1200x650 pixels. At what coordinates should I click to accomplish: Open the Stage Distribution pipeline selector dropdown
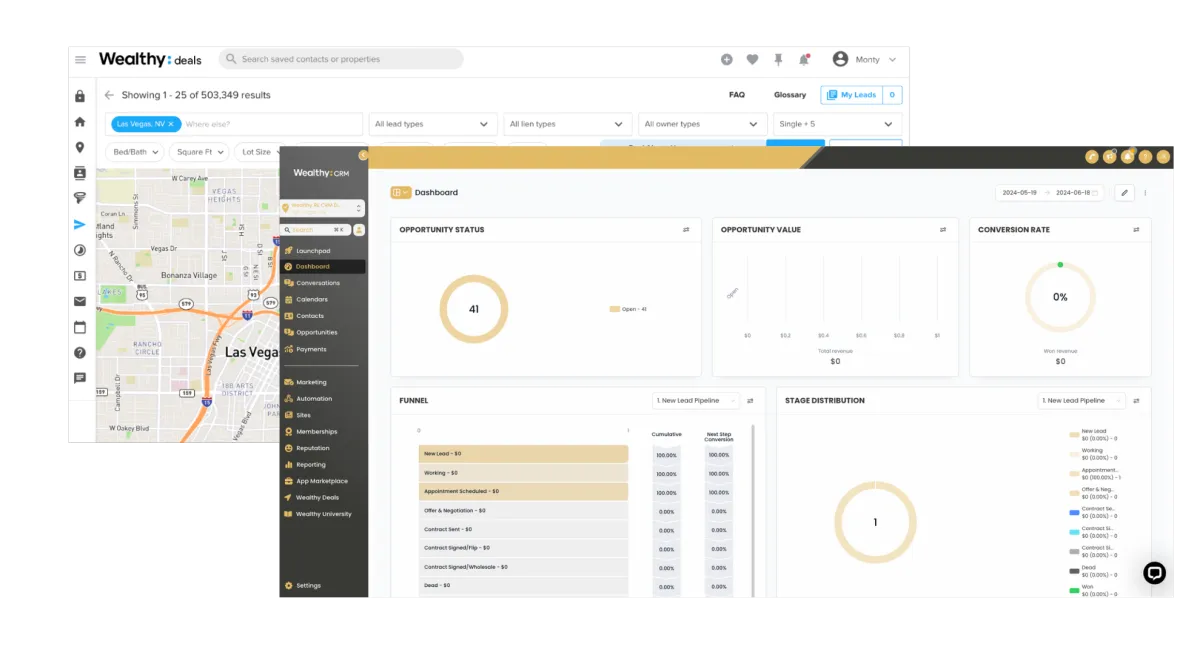tap(1082, 401)
